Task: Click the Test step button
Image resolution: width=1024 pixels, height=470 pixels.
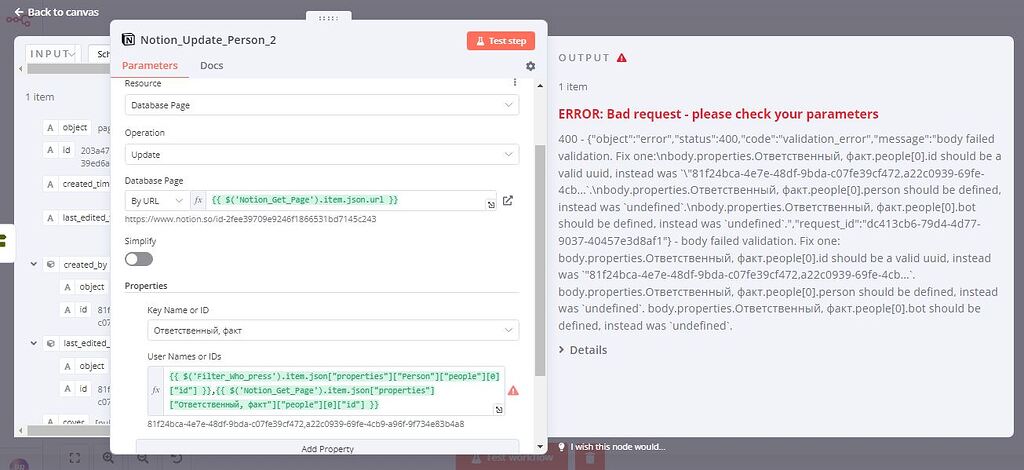Action: [501, 41]
